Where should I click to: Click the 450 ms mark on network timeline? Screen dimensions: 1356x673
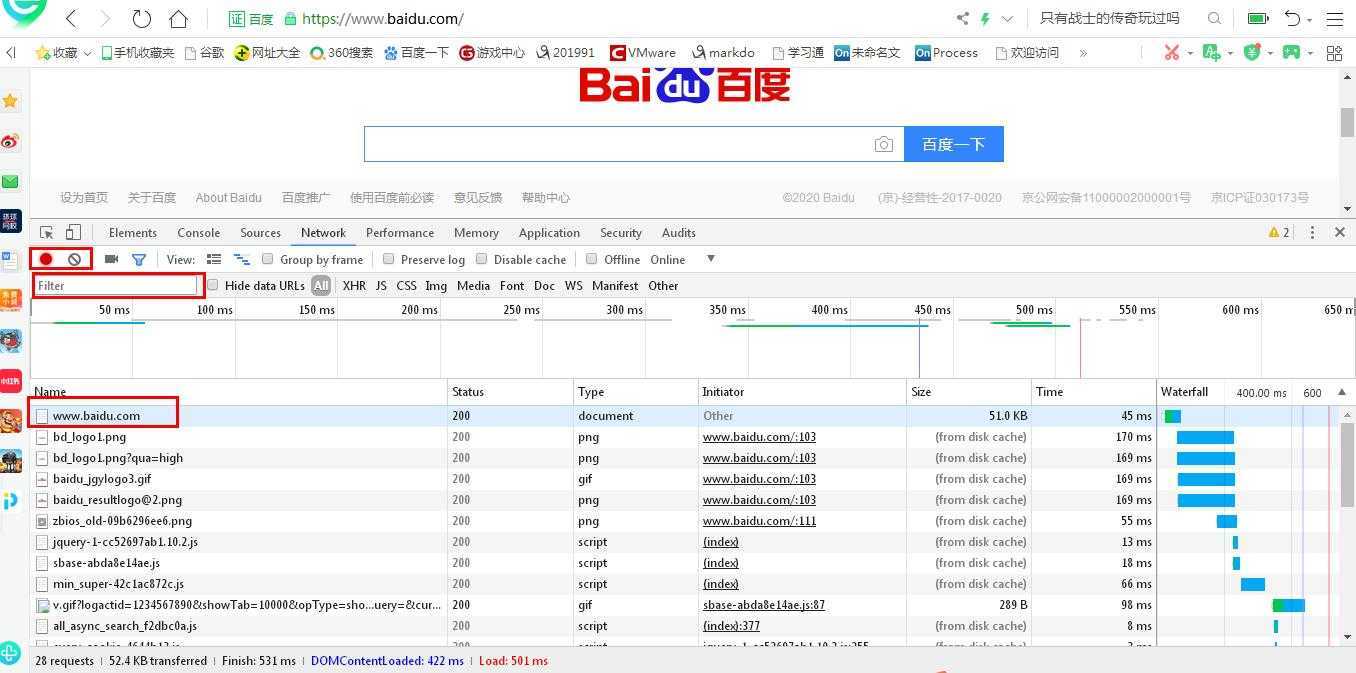pos(932,310)
